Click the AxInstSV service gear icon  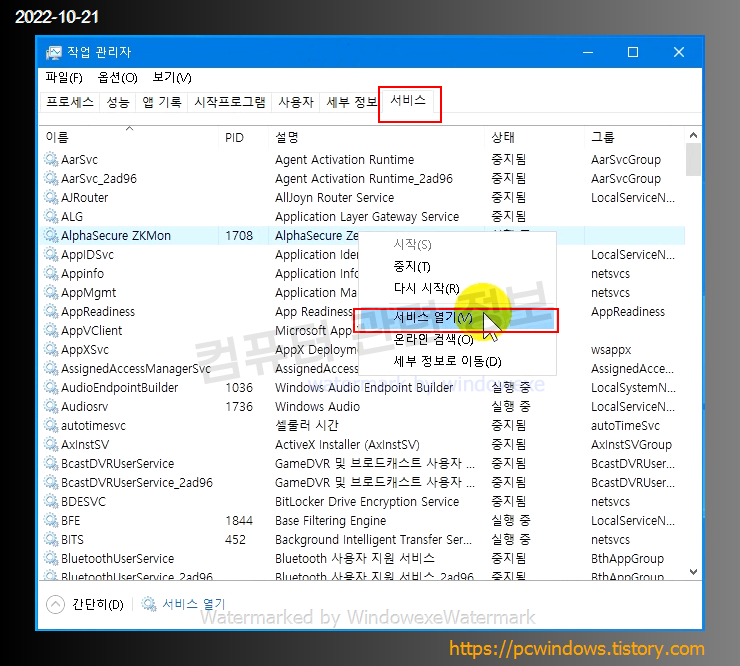(x=51, y=444)
